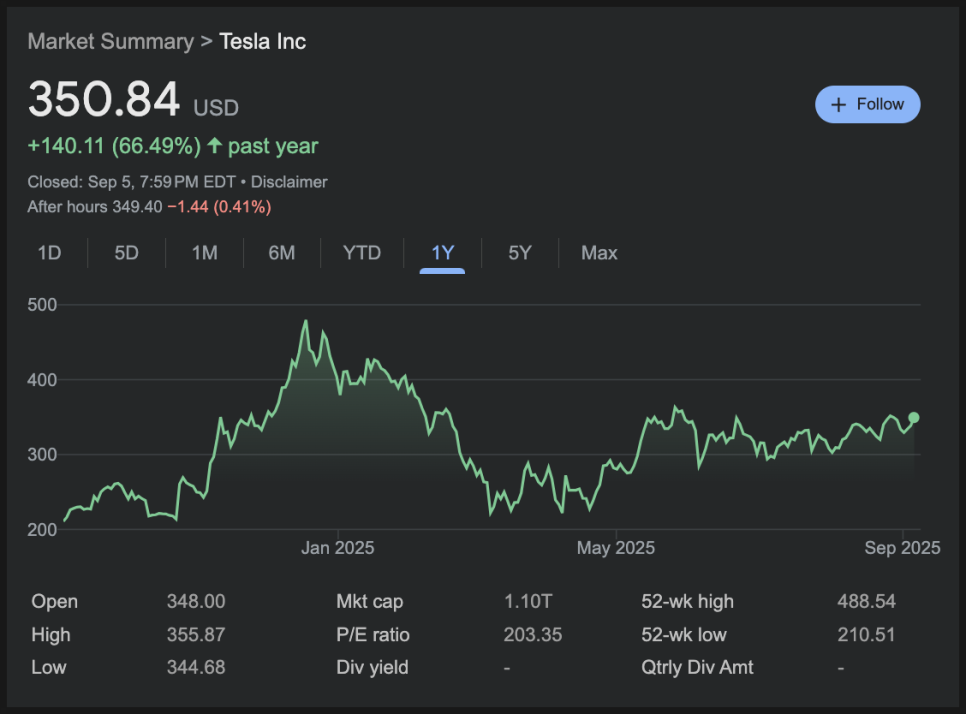
Task: Click the May 2025 axis label
Action: [x=616, y=548]
